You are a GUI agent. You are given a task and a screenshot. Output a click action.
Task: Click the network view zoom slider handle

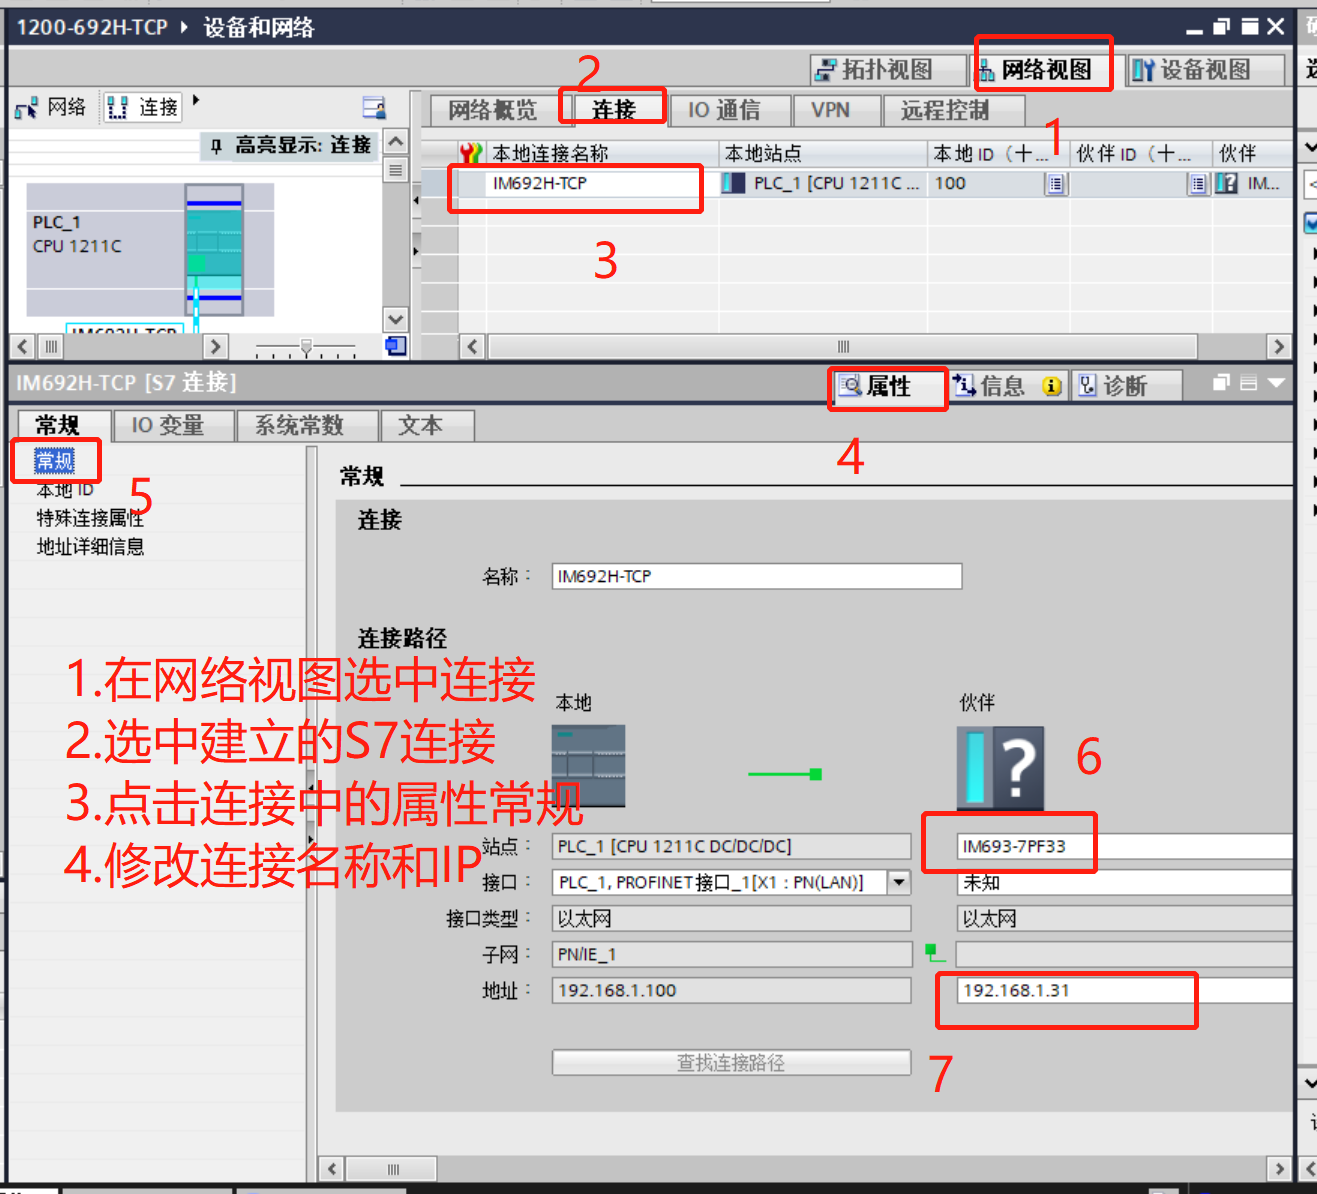point(306,348)
